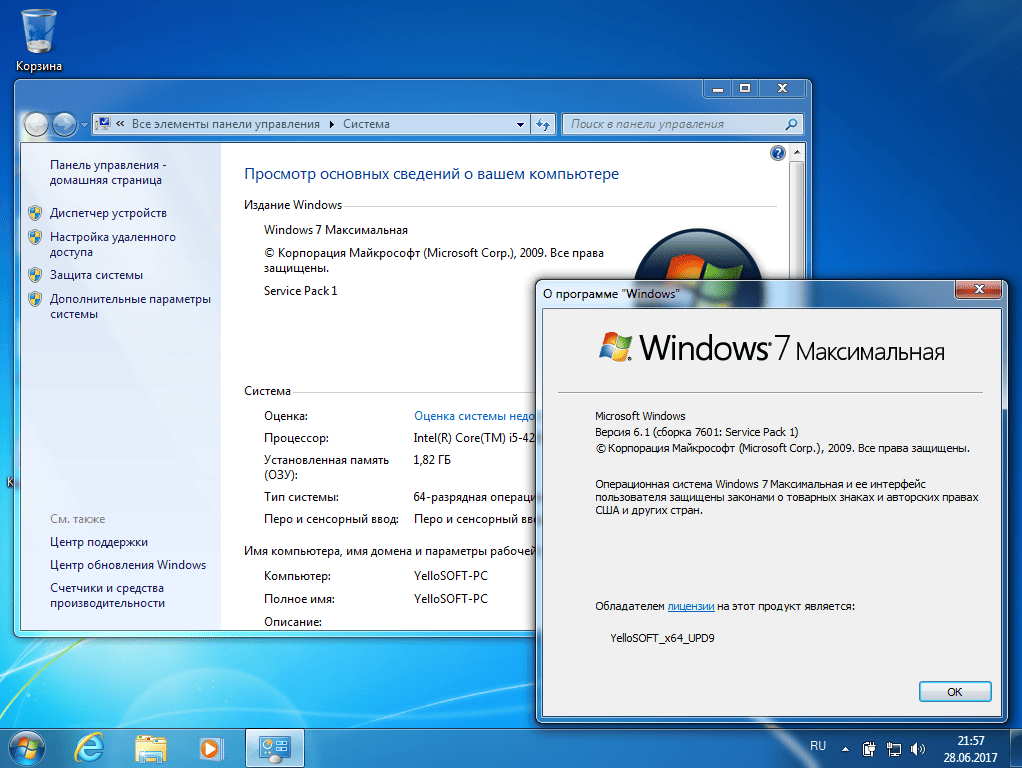
Task: Show hidden tray icons with the arrow
Action: click(845, 749)
